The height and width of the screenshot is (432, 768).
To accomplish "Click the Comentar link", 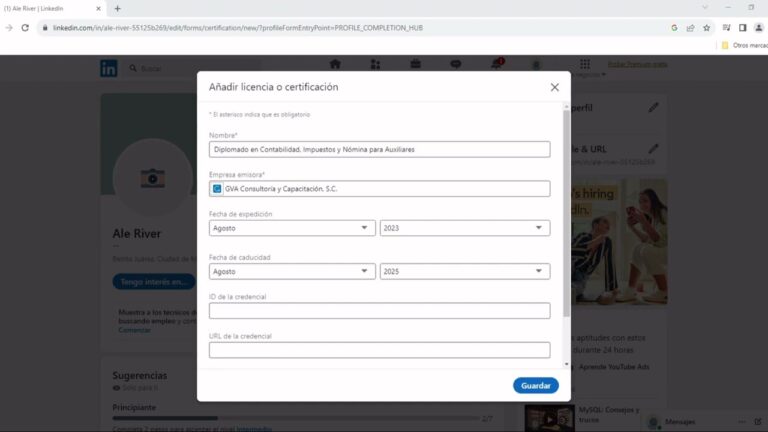I will (x=134, y=330).
